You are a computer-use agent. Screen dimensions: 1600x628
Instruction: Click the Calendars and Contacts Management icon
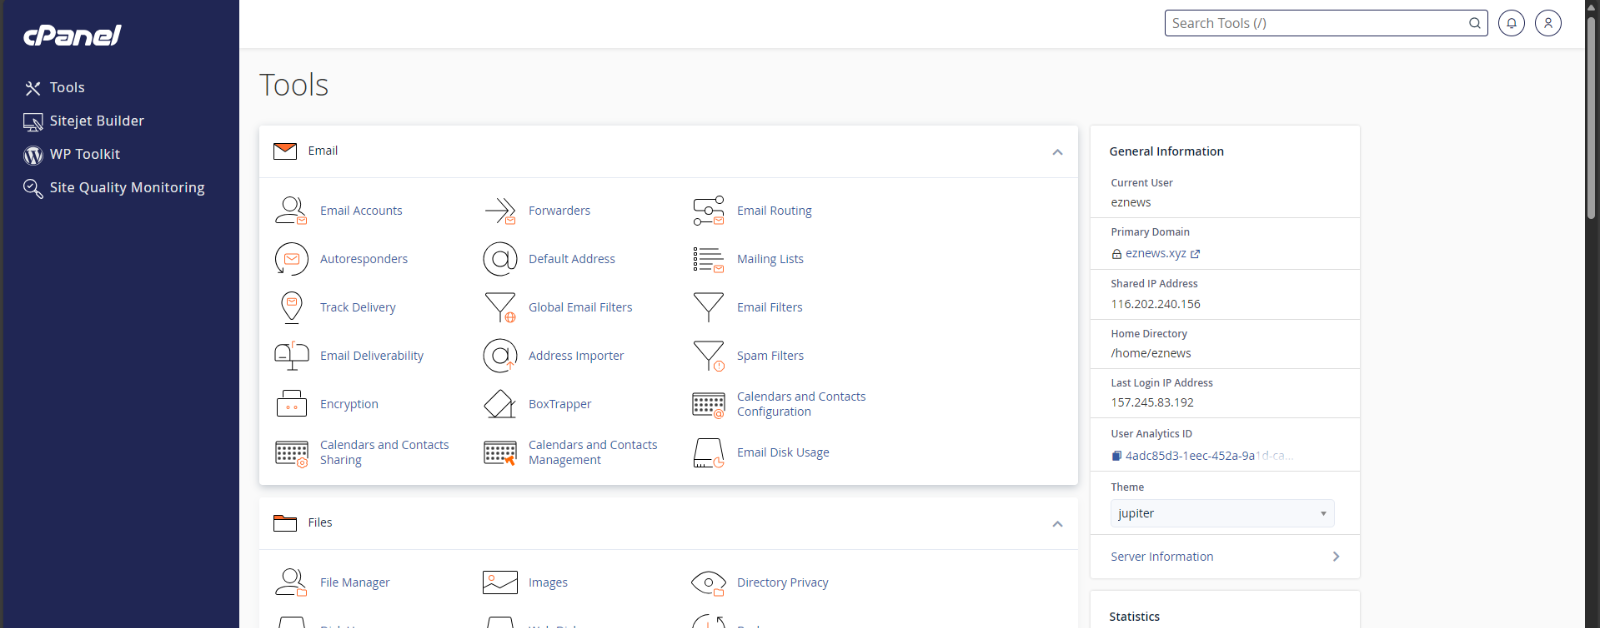click(x=500, y=453)
